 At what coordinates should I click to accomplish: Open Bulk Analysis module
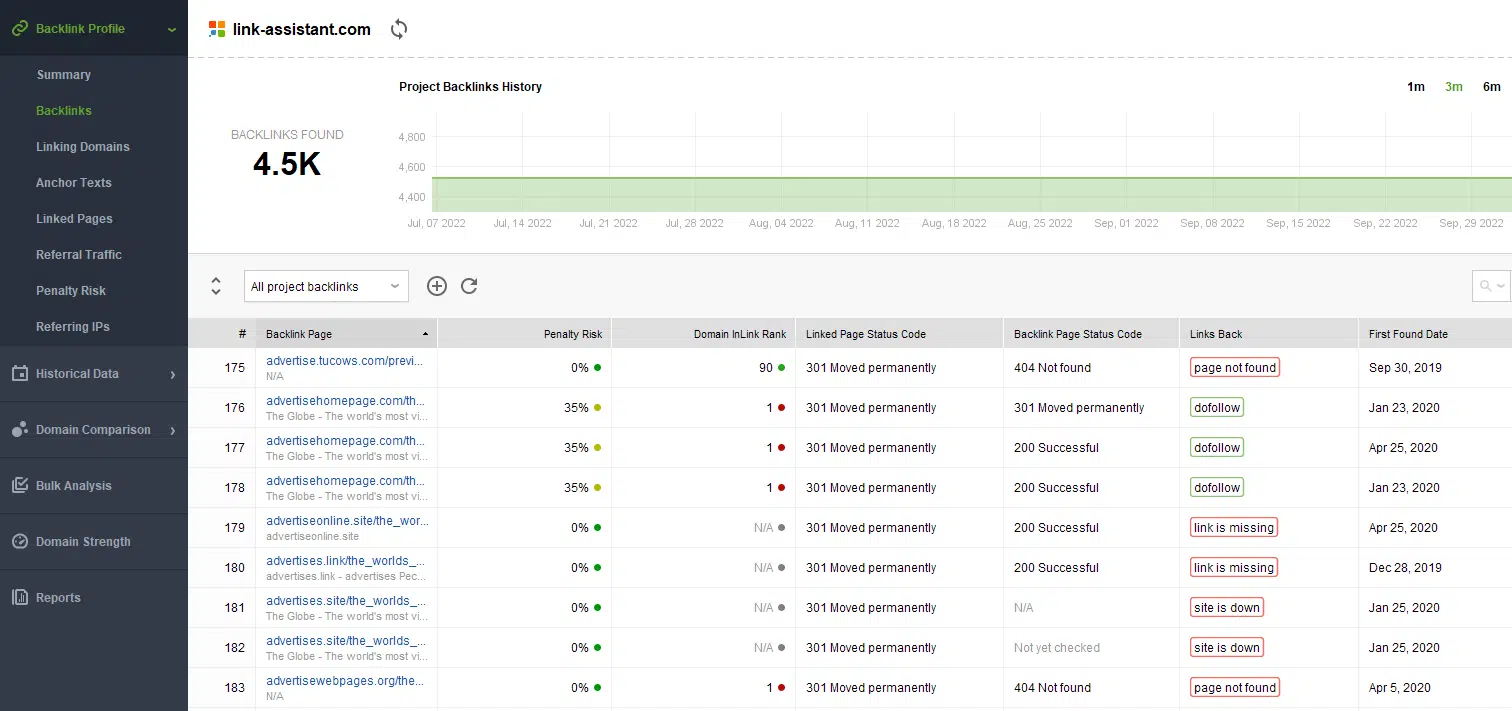coord(73,486)
